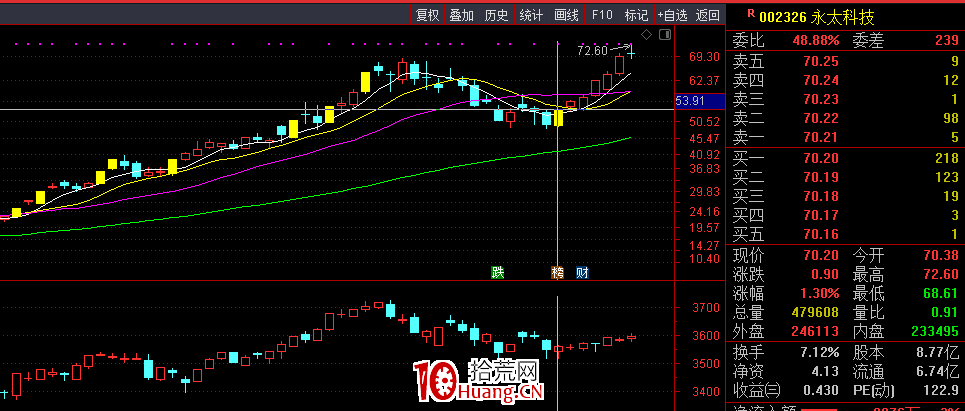Screen dimensions: 965x411
Task: Click the 买三 price 70.18
Action: 821,197
